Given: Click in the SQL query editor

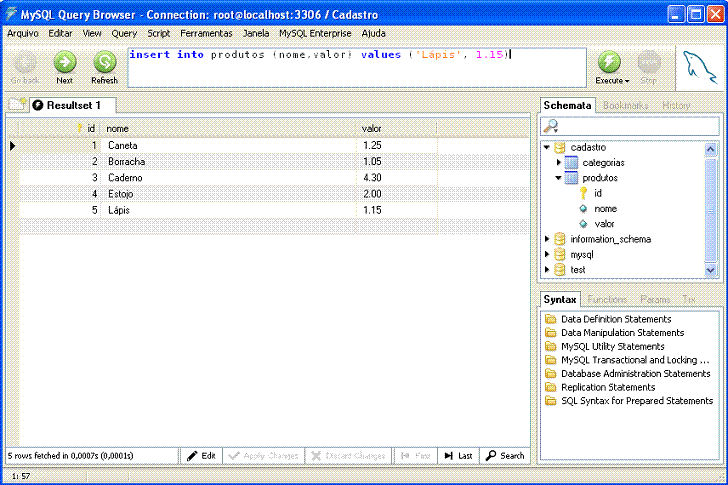Looking at the screenshot, I should 357,68.
